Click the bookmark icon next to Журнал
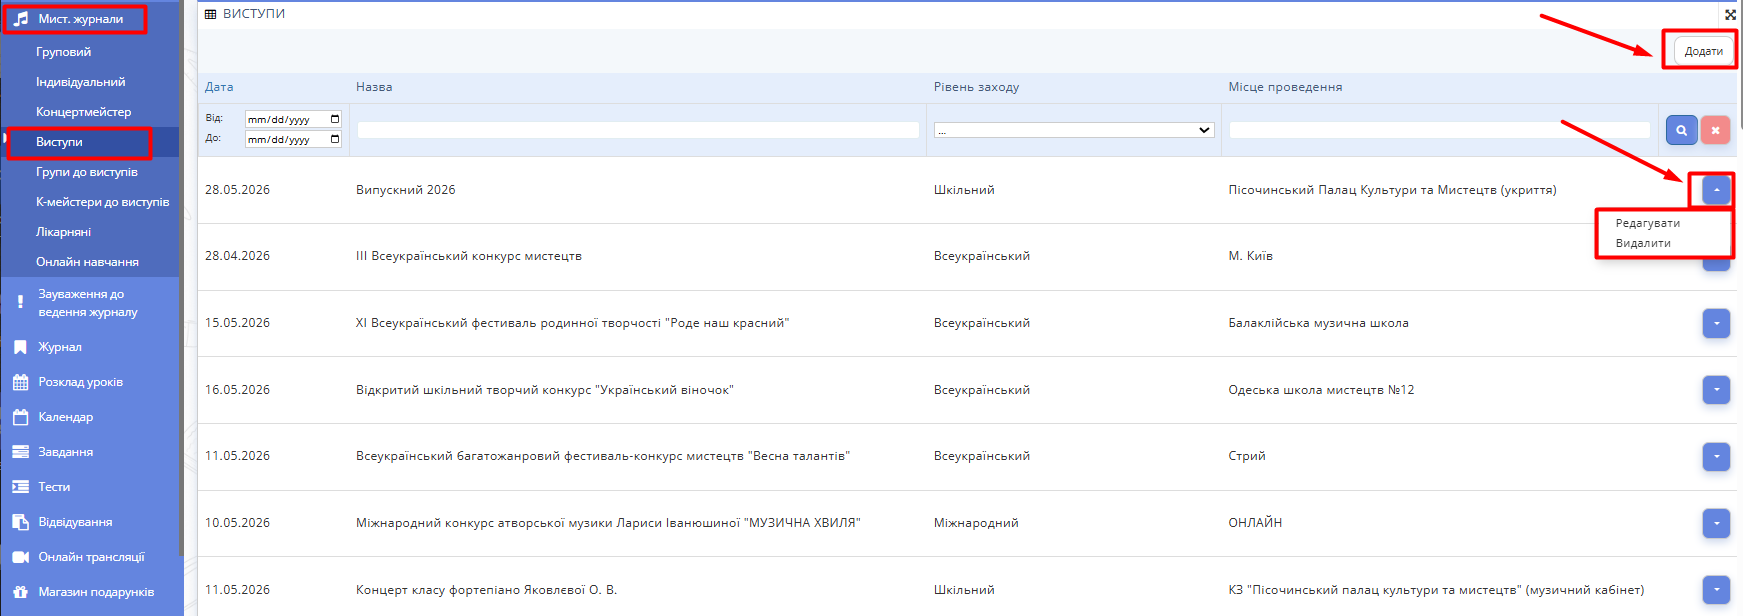This screenshot has width=1743, height=616. [x=20, y=347]
